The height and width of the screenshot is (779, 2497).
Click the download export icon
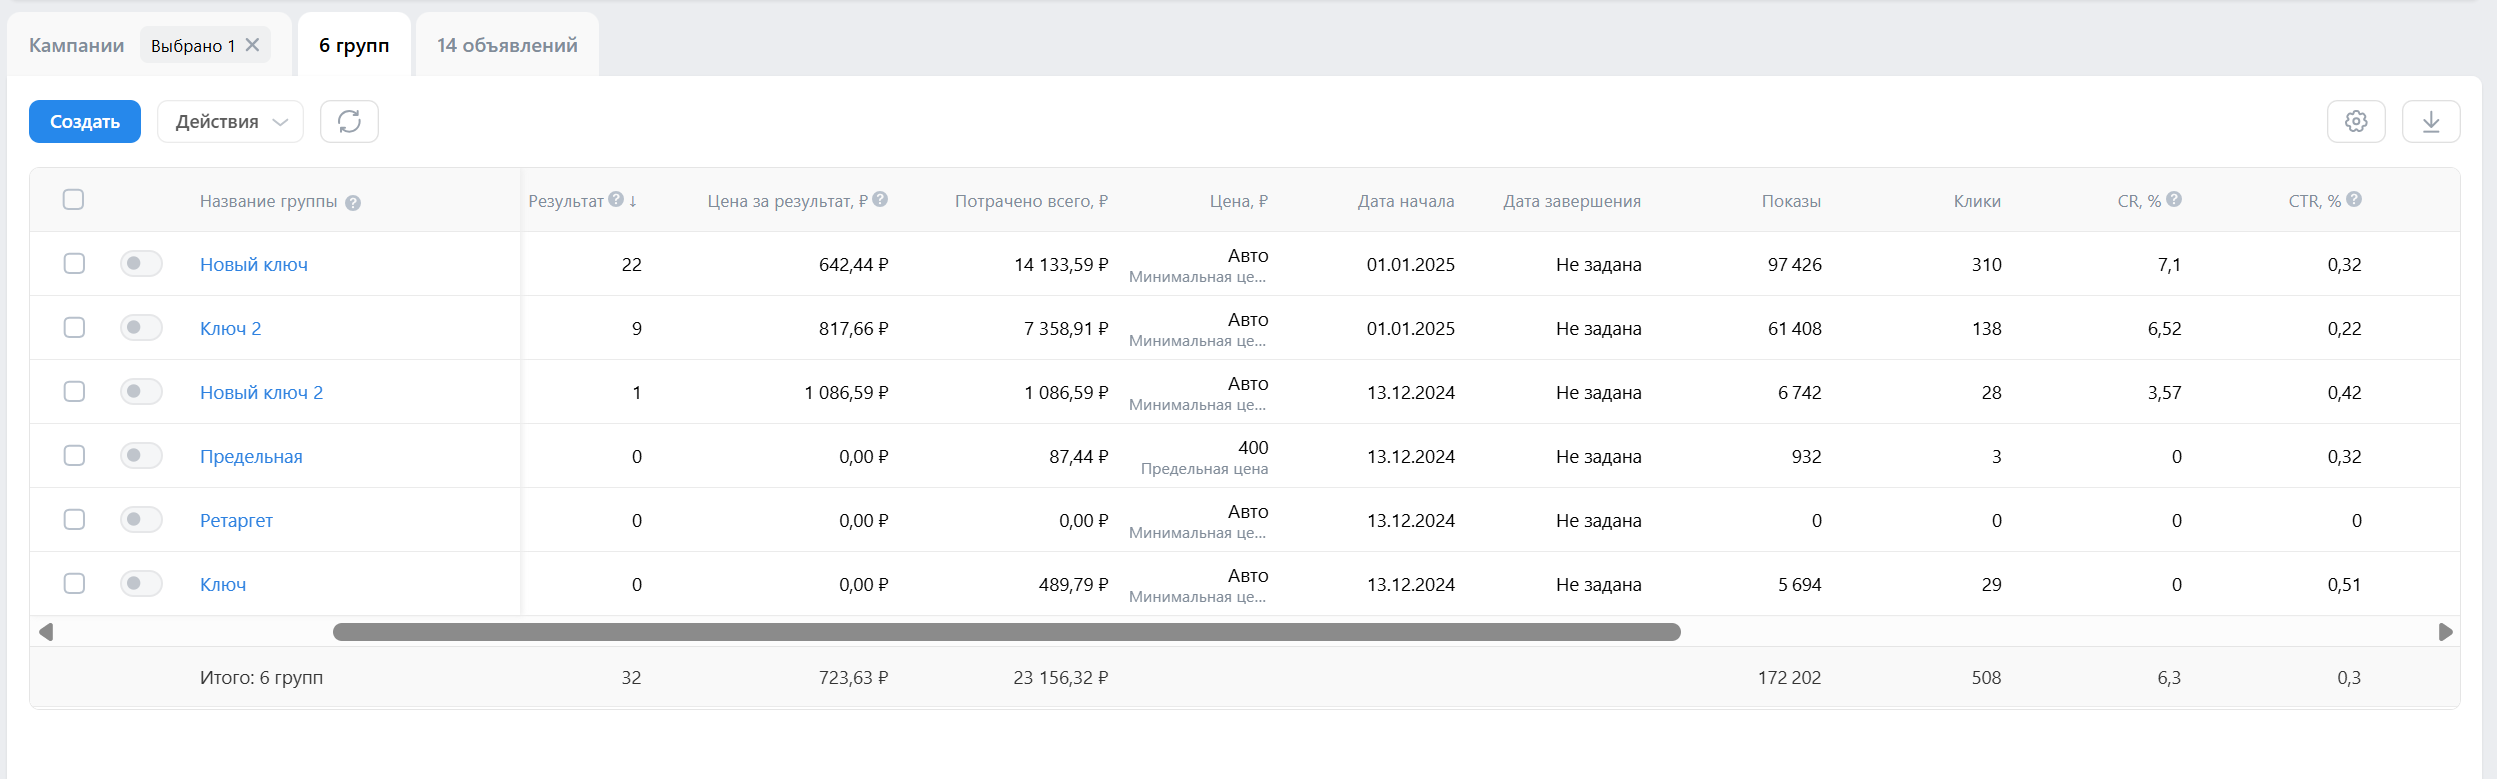pos(2431,122)
